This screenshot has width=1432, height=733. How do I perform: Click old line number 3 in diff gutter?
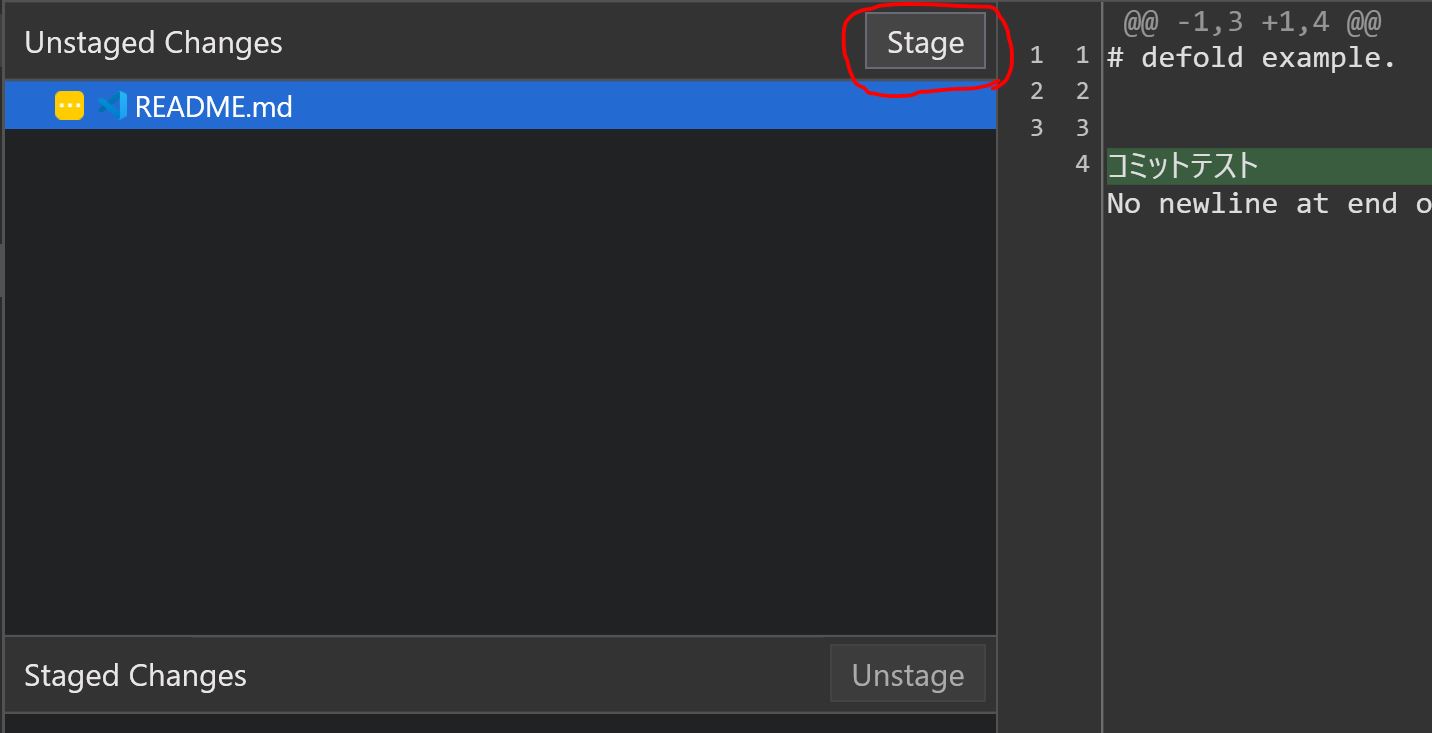(x=1036, y=128)
